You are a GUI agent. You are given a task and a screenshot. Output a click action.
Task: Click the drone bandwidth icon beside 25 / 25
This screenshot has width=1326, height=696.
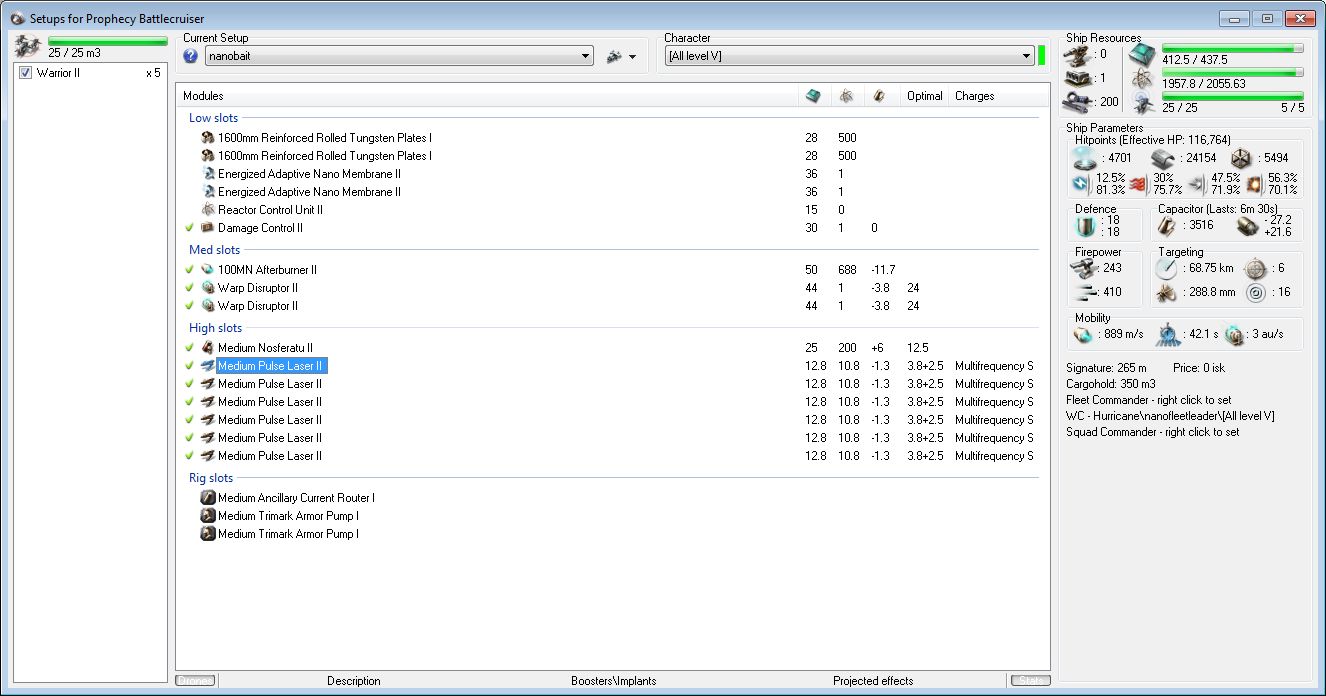(1141, 101)
